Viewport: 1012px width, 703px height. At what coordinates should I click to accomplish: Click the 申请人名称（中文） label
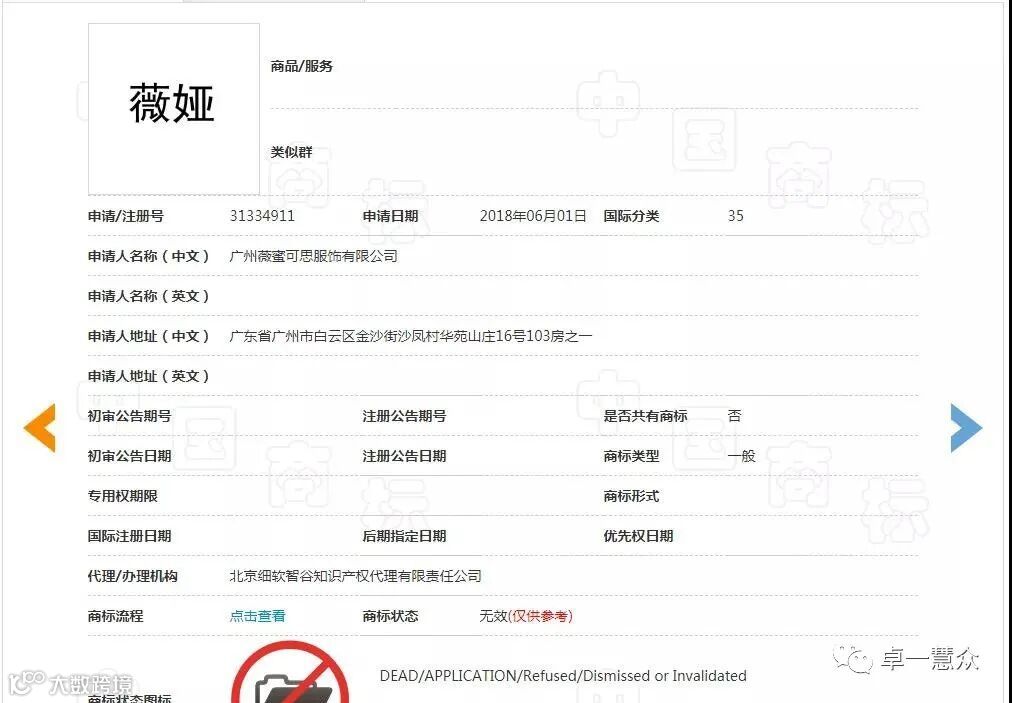click(149, 256)
